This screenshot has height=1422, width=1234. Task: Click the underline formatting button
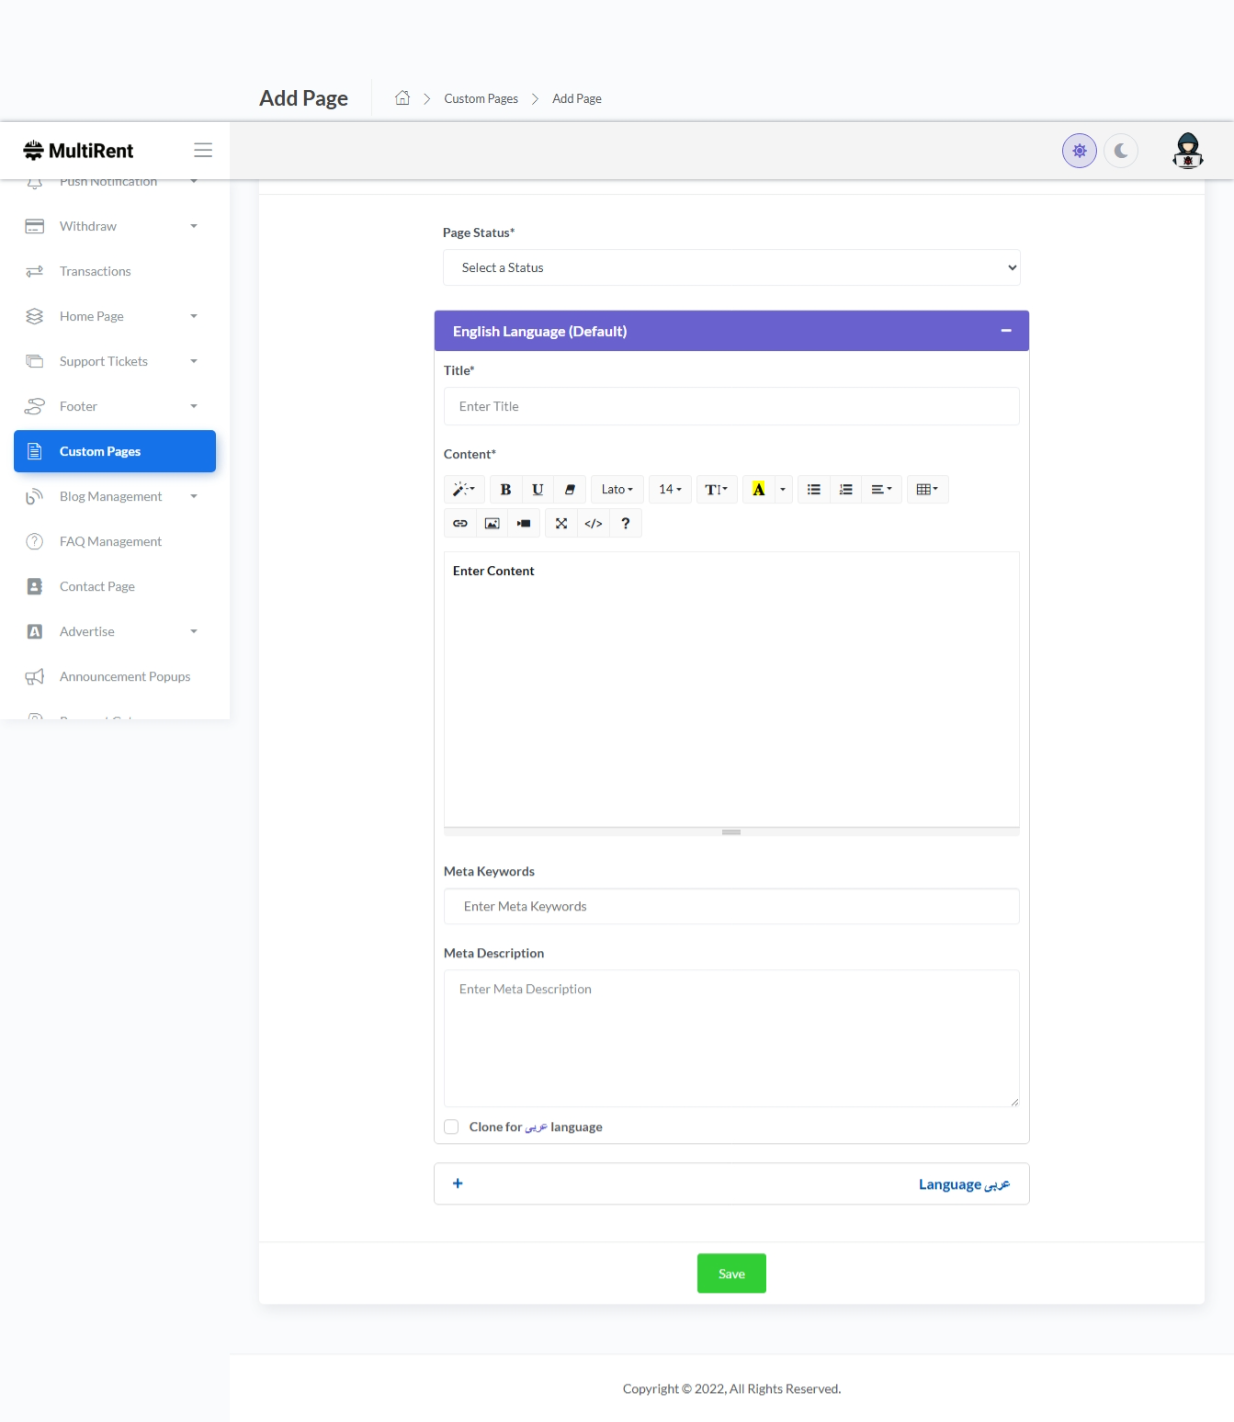pyautogui.click(x=537, y=489)
